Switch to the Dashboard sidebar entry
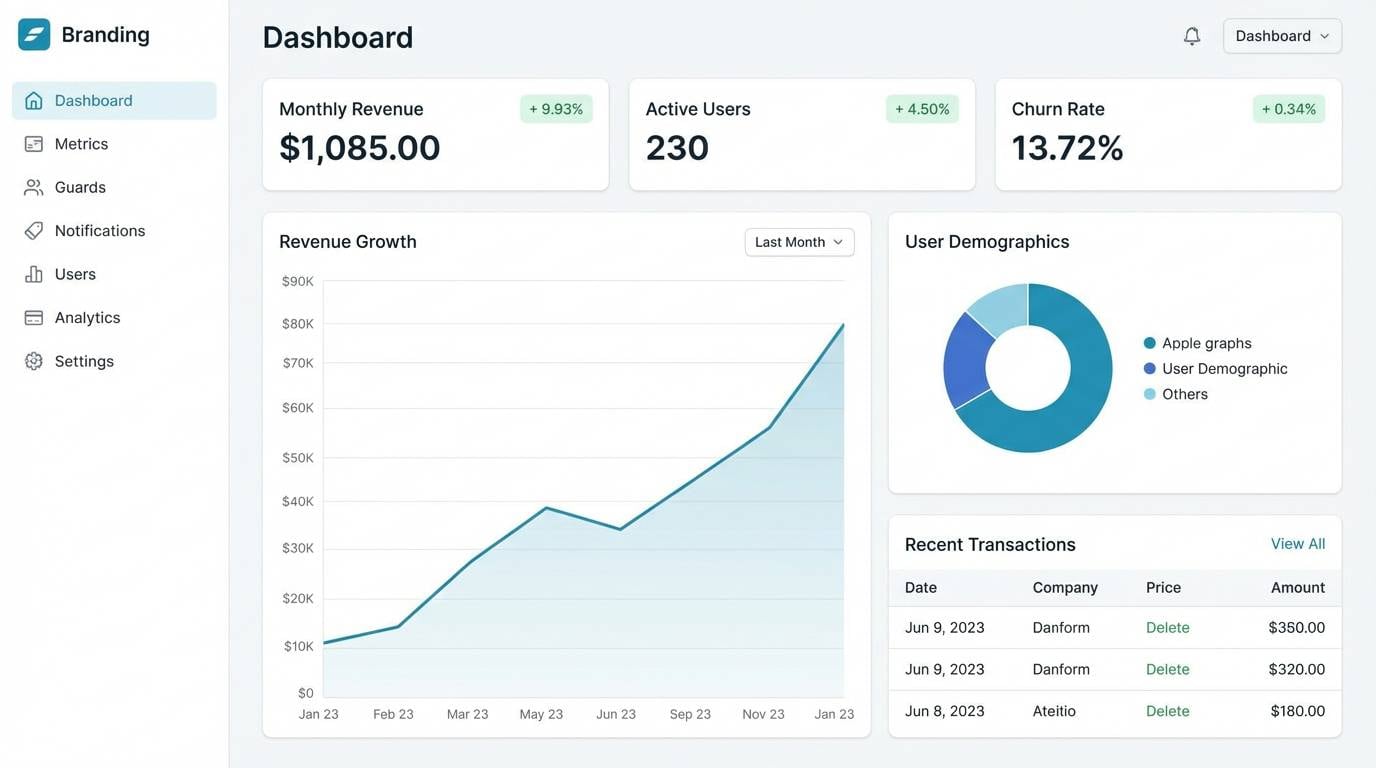This screenshot has height=768, width=1376. [x=93, y=99]
